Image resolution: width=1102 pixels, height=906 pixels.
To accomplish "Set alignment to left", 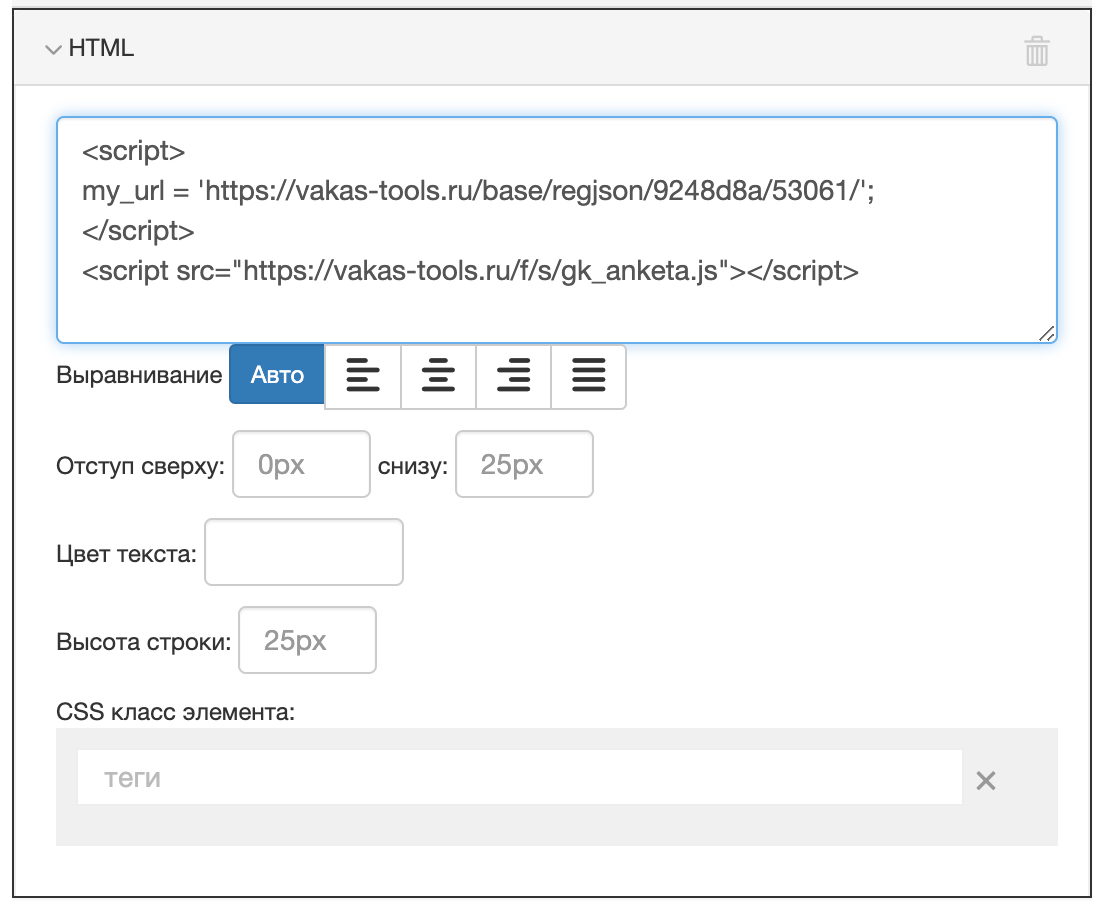I will [363, 377].
